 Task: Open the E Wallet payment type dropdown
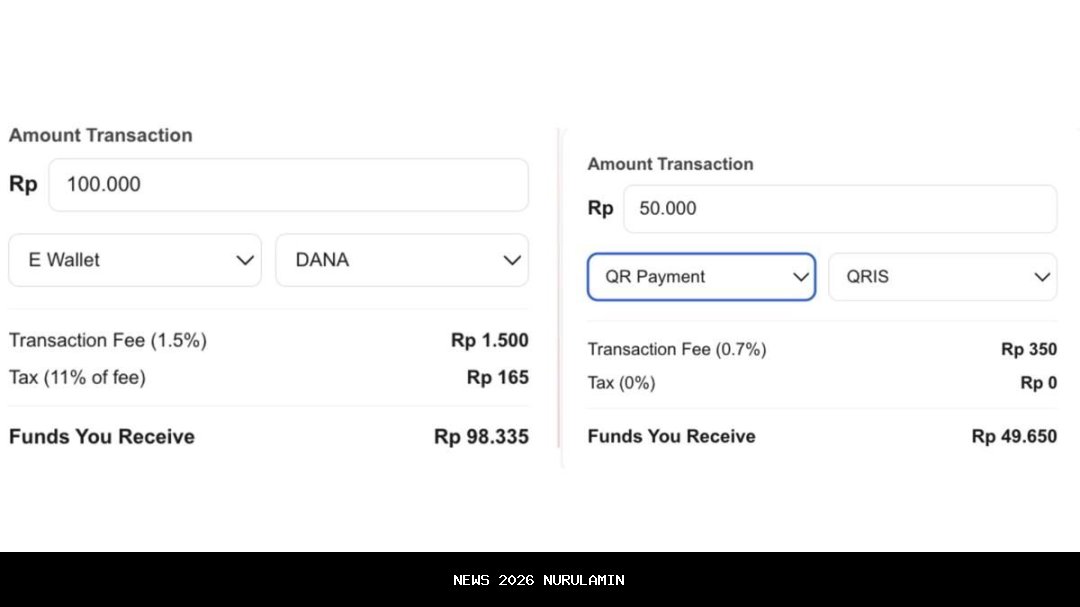tap(135, 260)
